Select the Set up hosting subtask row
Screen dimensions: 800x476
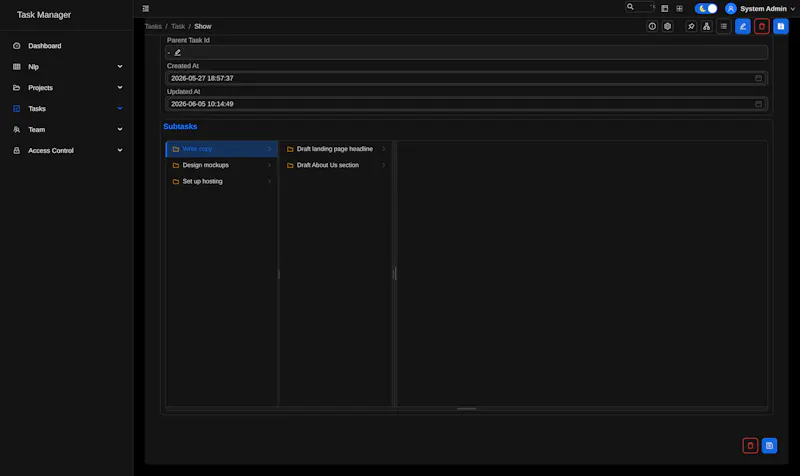(x=222, y=181)
